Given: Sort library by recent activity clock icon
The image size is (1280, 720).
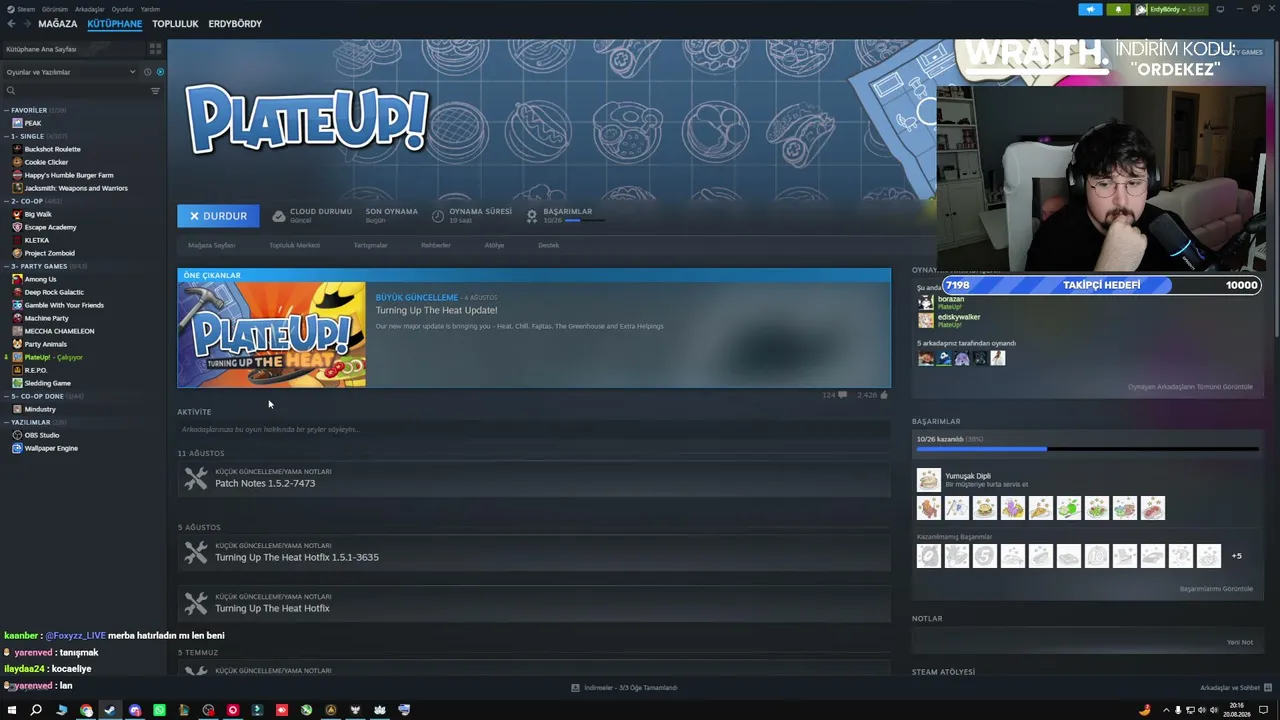Looking at the screenshot, I should click(x=147, y=72).
